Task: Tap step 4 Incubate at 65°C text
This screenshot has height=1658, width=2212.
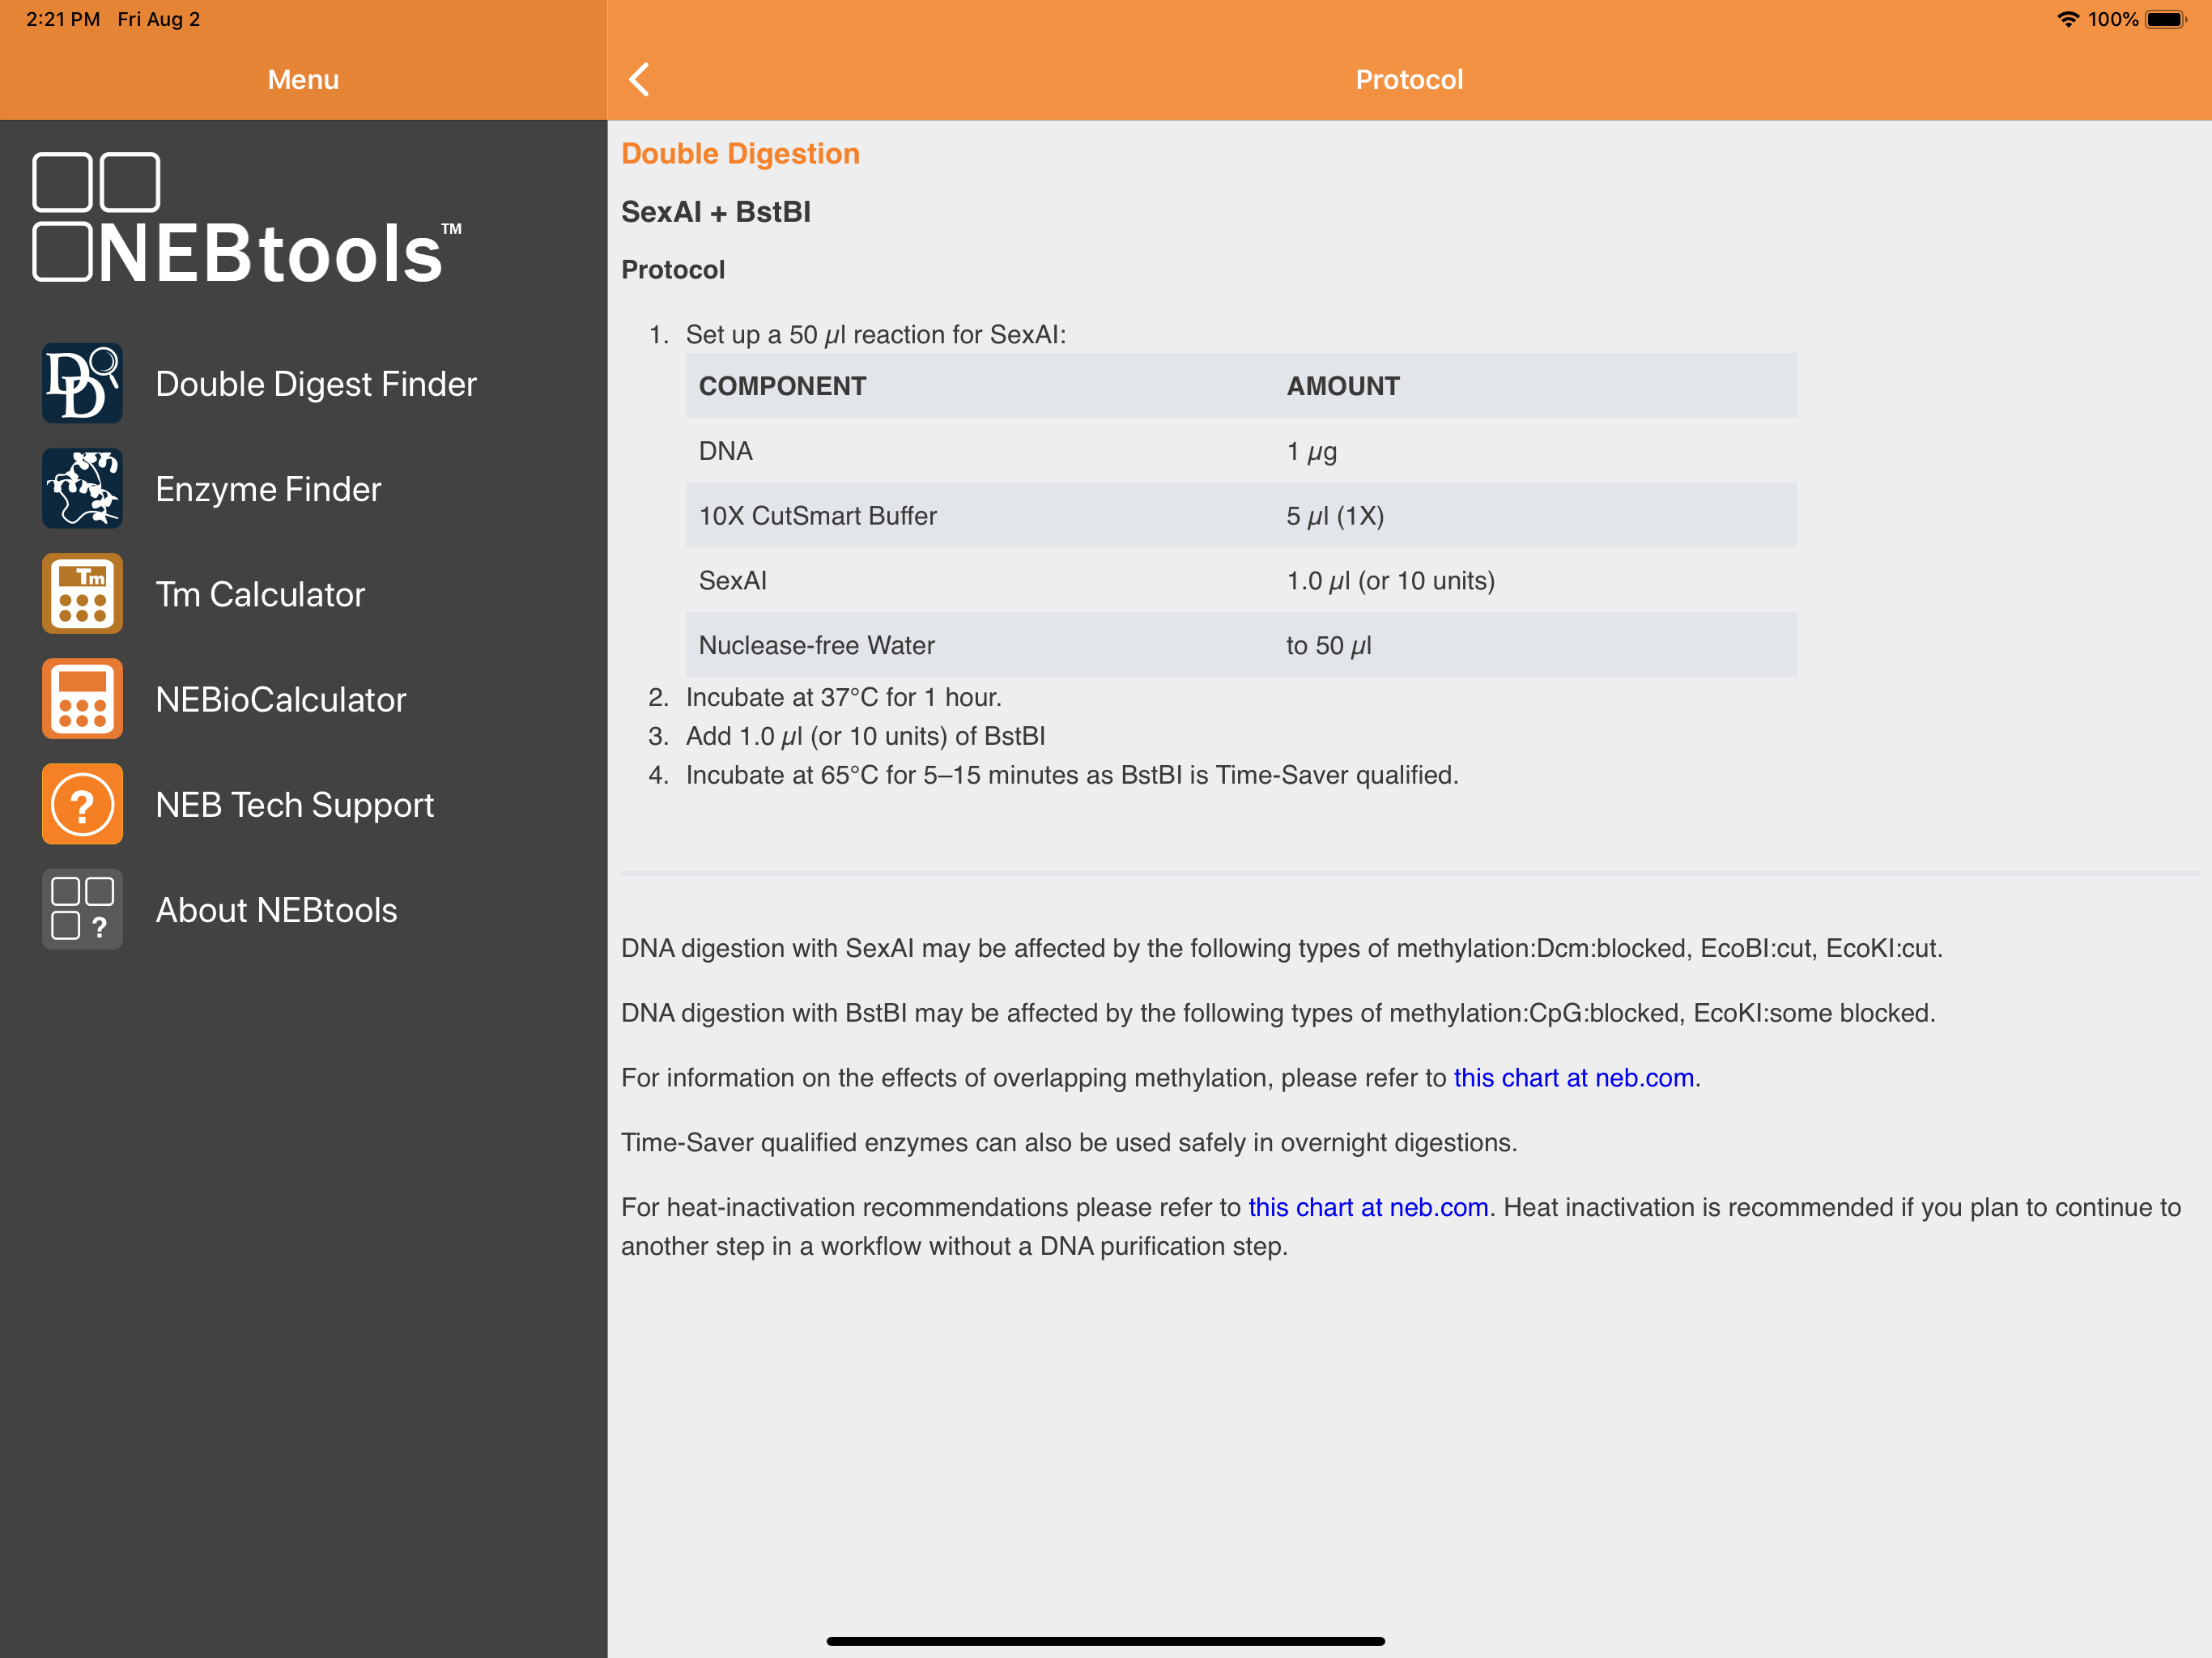Action: 1072,775
